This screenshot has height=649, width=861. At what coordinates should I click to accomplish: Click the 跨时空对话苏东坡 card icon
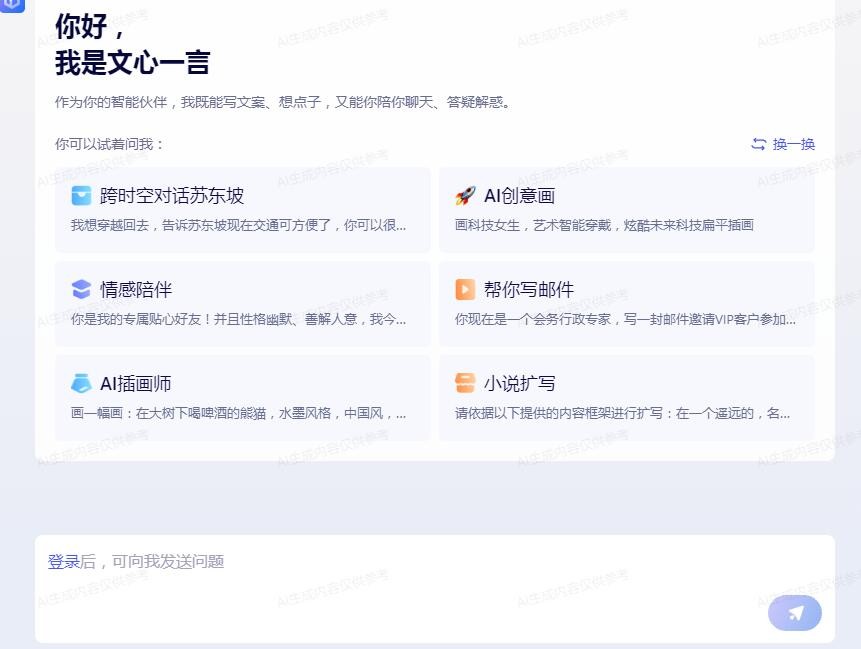pyautogui.click(x=81, y=195)
